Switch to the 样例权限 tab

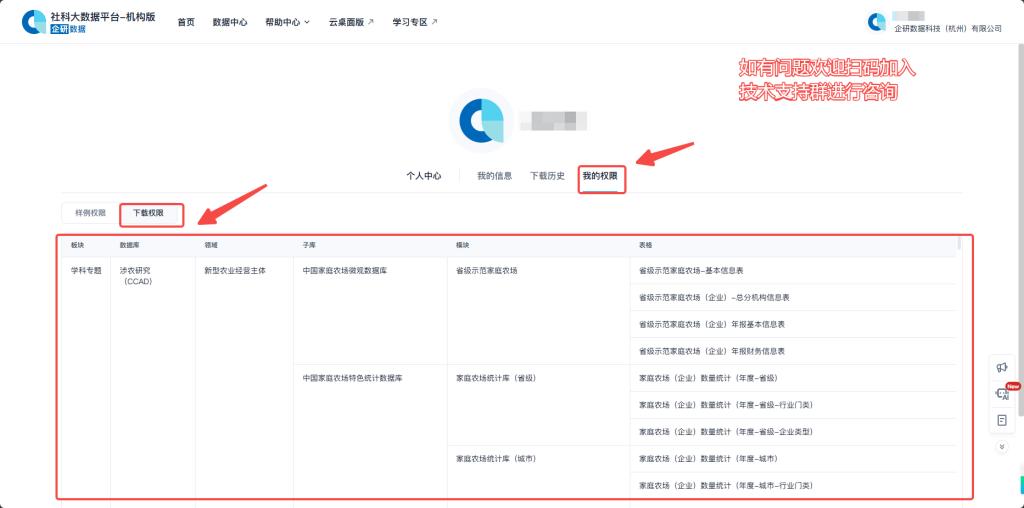click(x=90, y=213)
